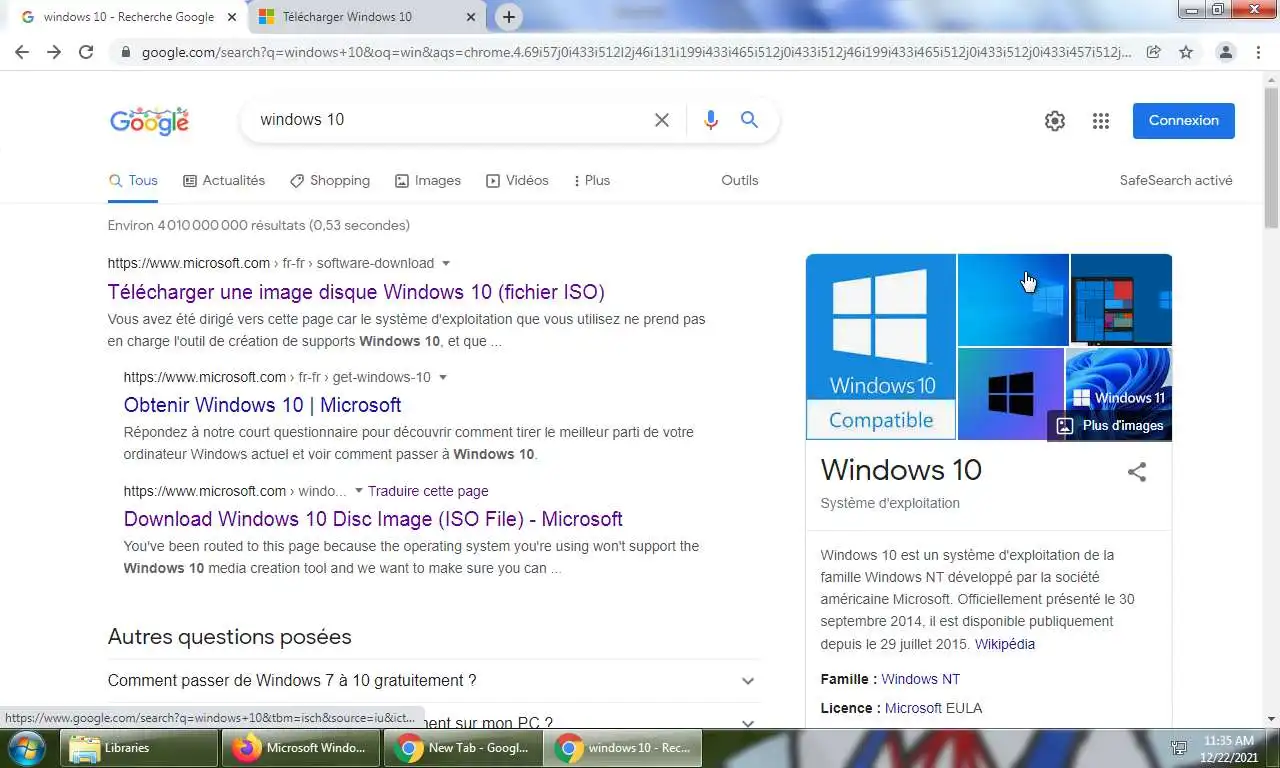Open dropdown arrow before Traduire cette page
This screenshot has width=1280, height=768.
click(359, 491)
